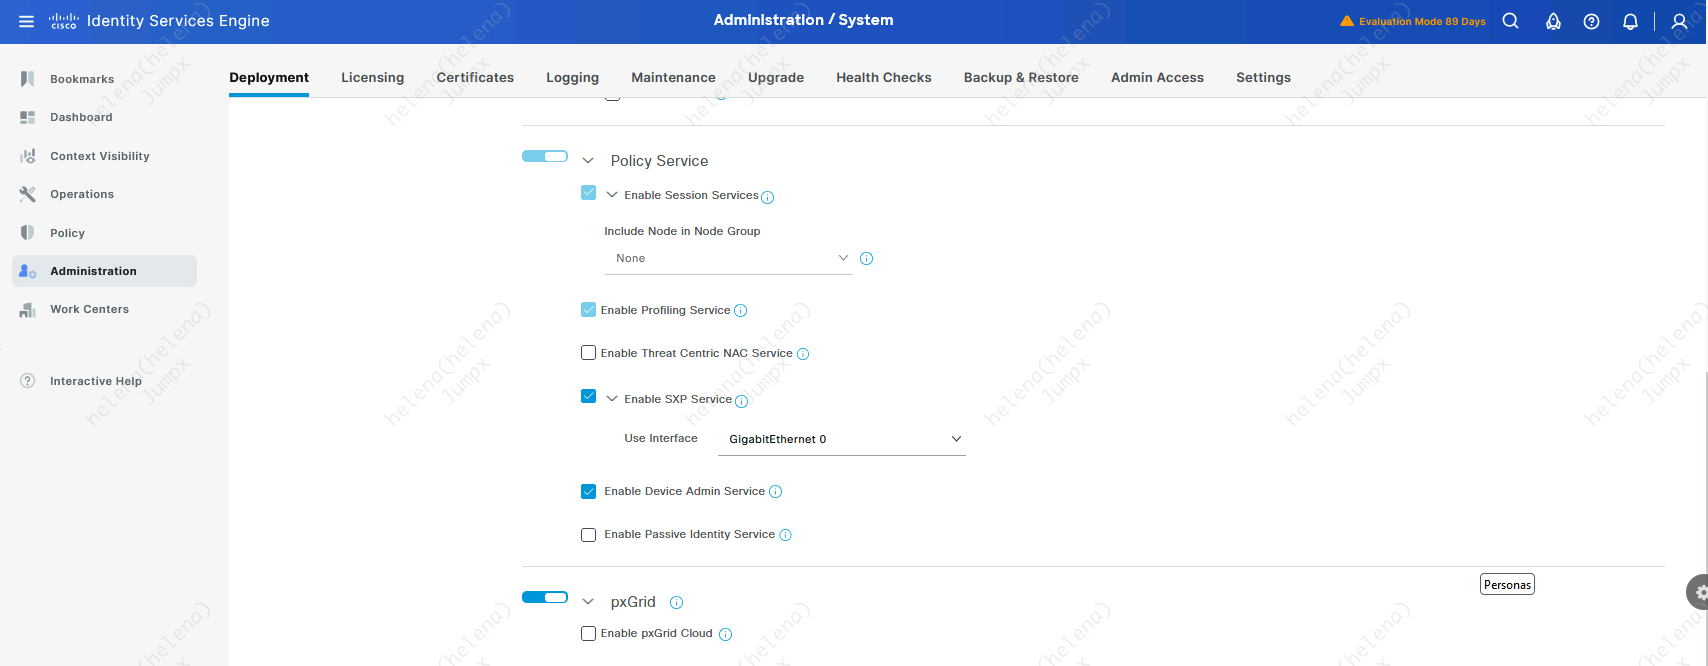The height and width of the screenshot is (666, 1708).
Task: Open the Use Interface GigabitEthernet 0 dropdown
Action: 841,439
